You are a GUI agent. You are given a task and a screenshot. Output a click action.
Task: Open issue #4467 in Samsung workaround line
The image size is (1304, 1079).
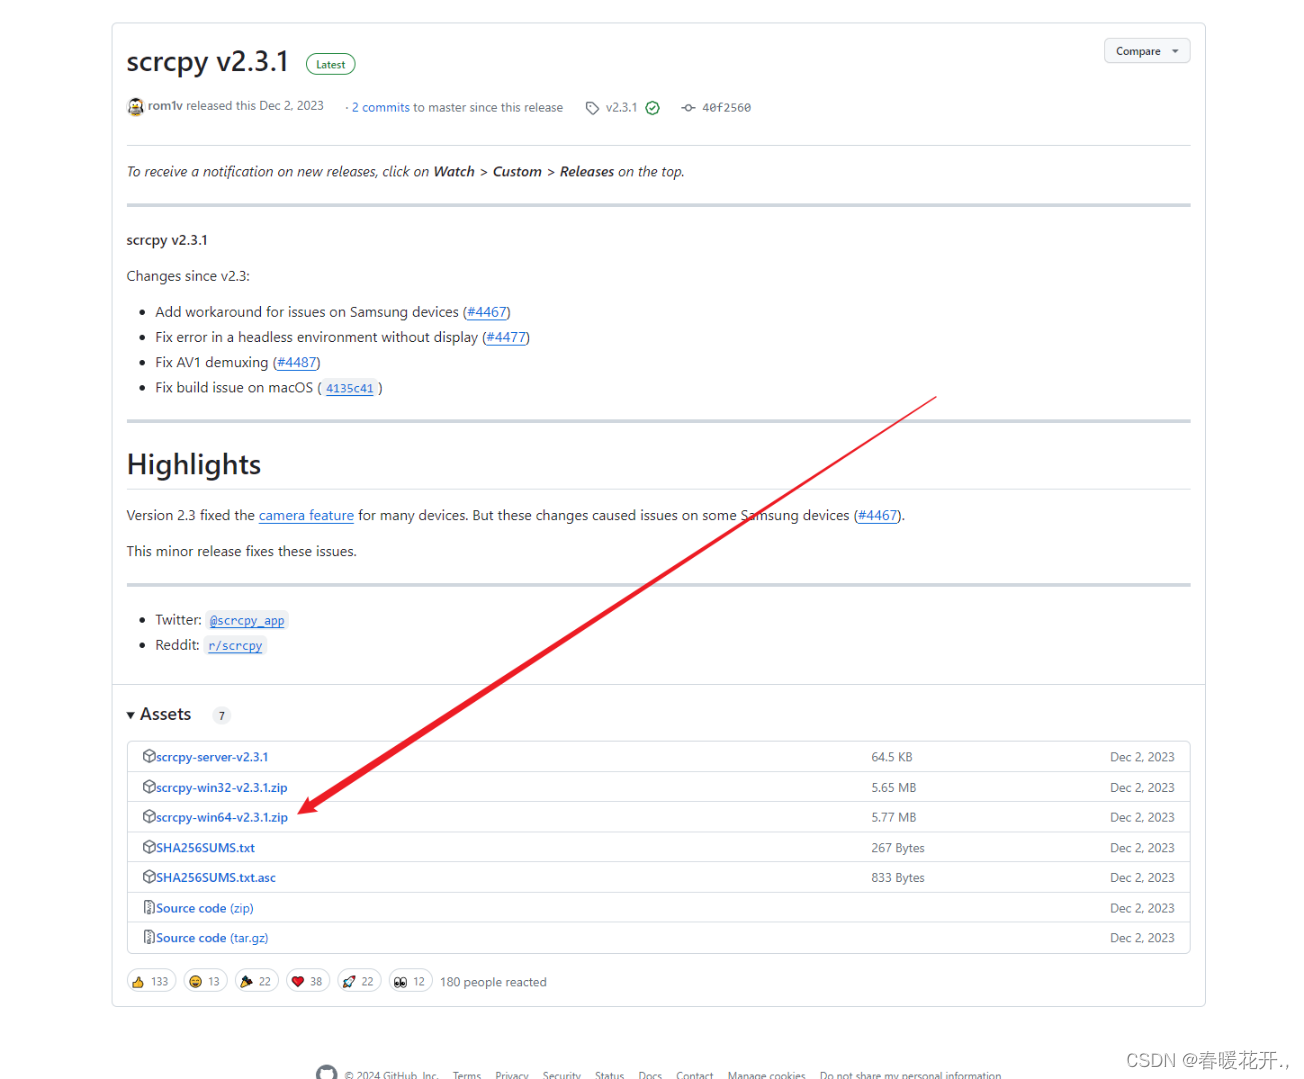point(487,312)
